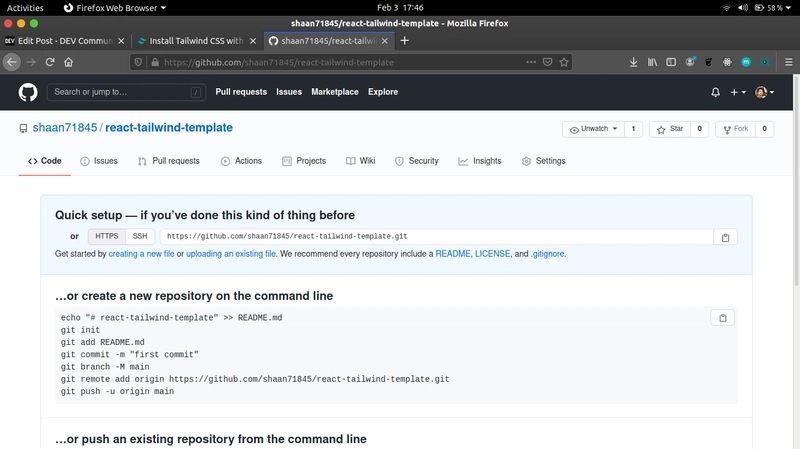Close the Install Tailwind CSS tab
Screen dimensions: 800x449
point(253,41)
